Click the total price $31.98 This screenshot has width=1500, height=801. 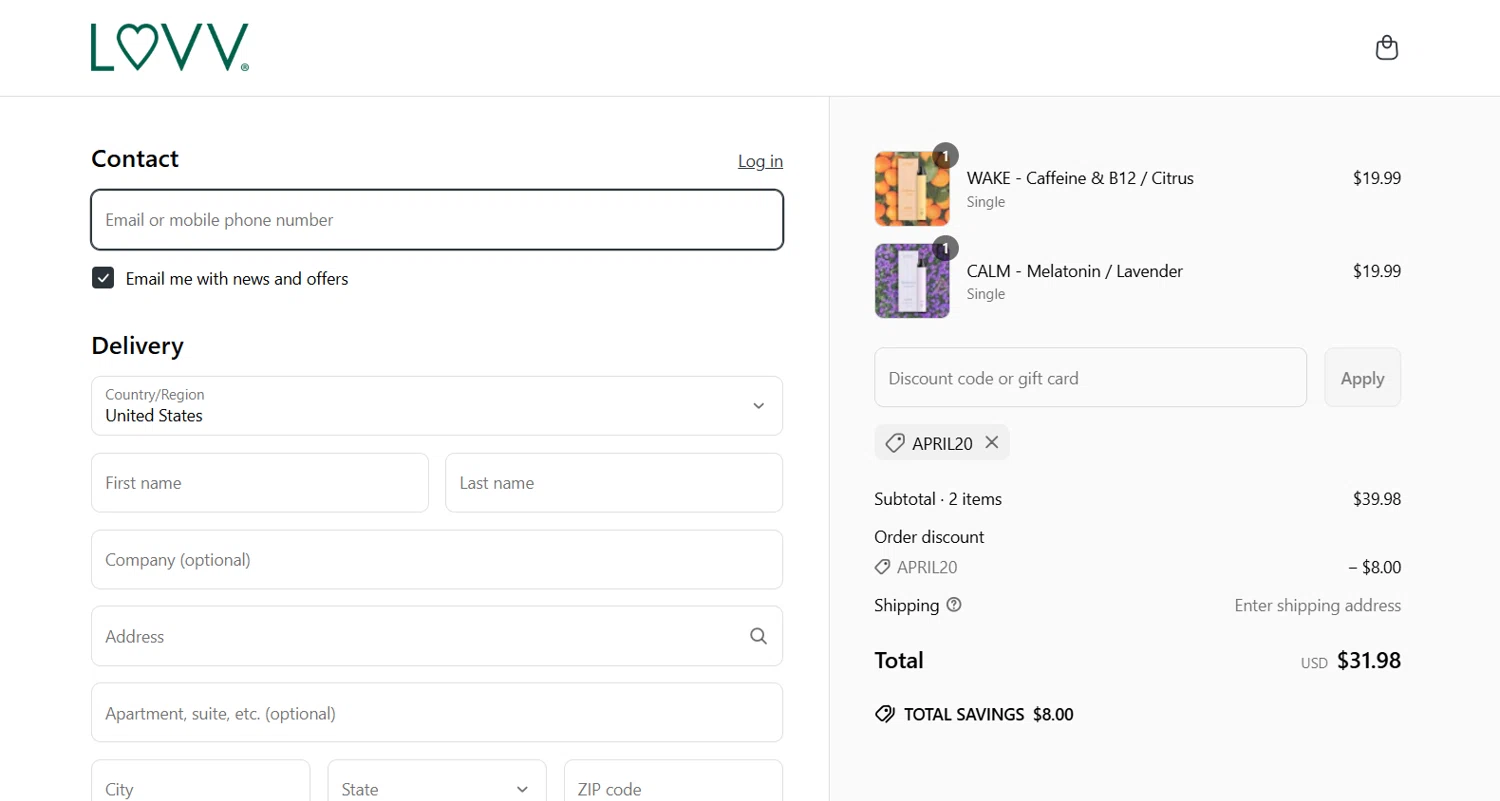click(1369, 660)
